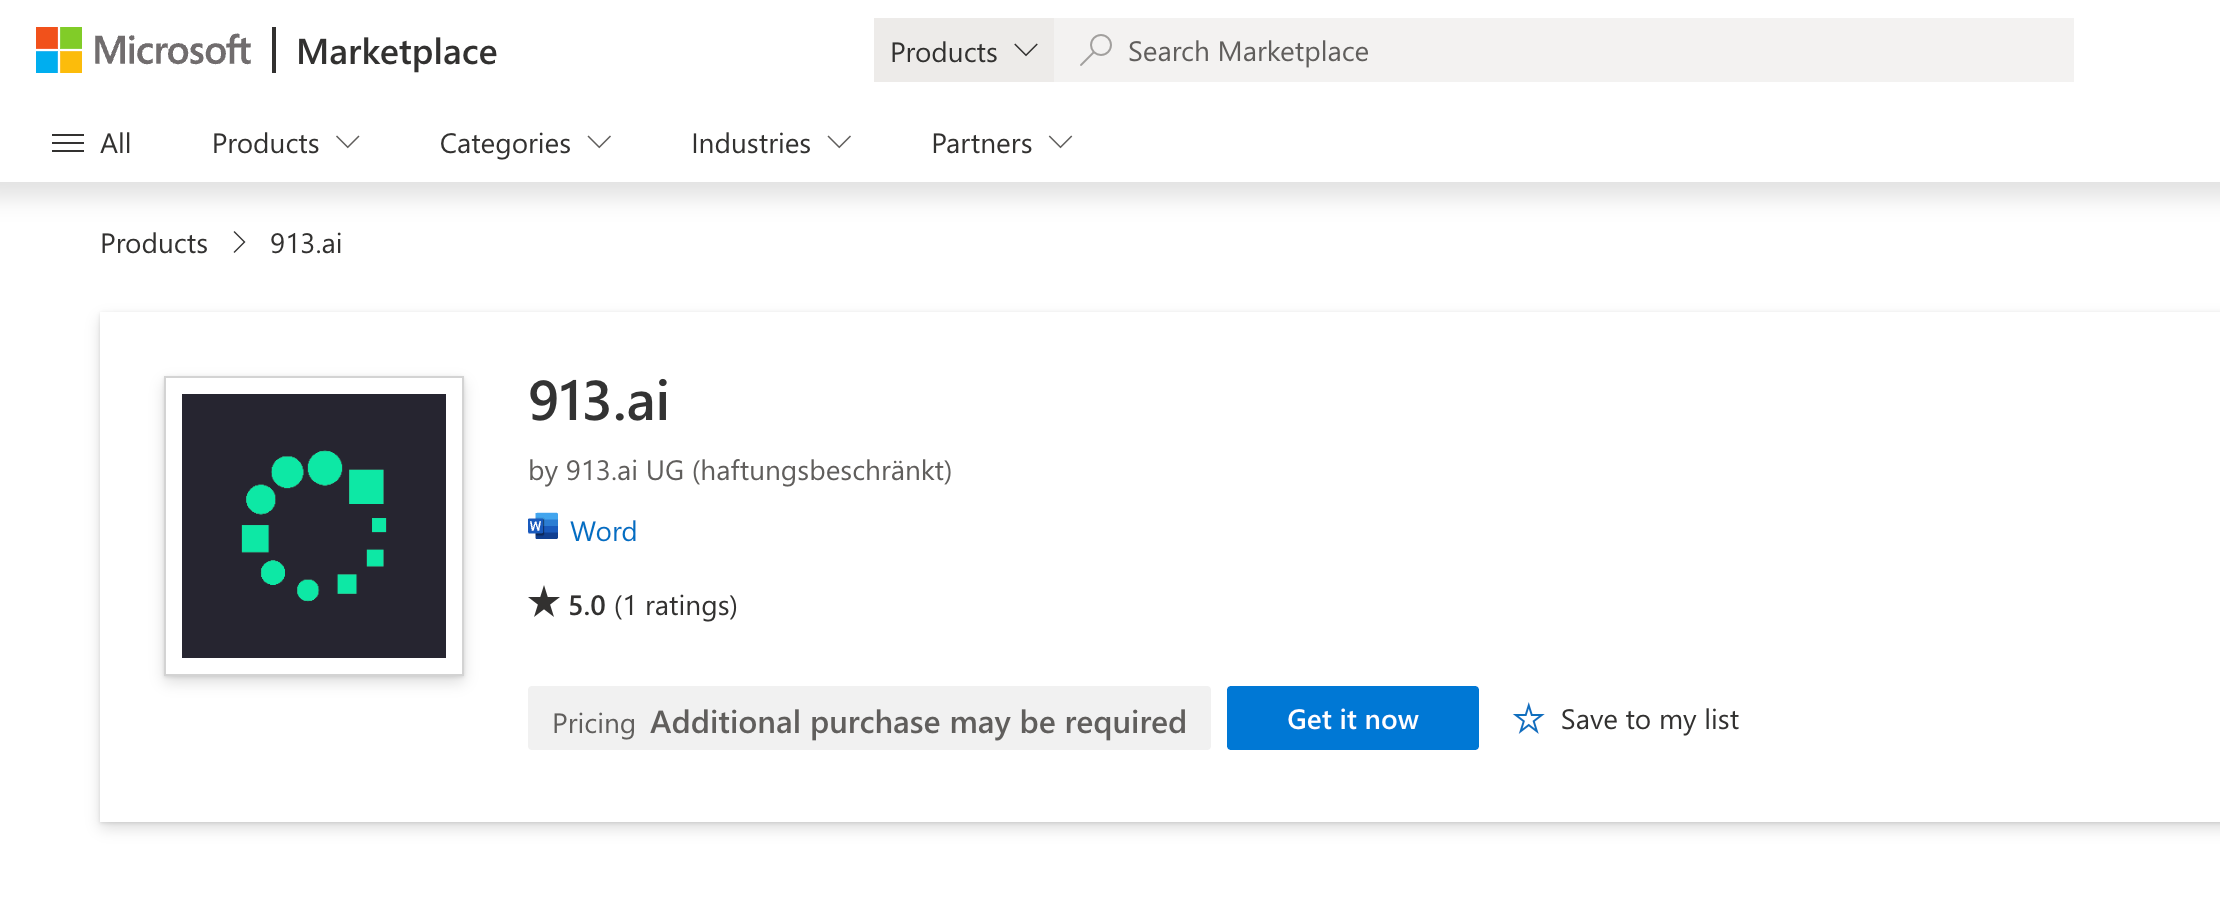
Task: Open the Products search scope dropdown
Action: (963, 51)
